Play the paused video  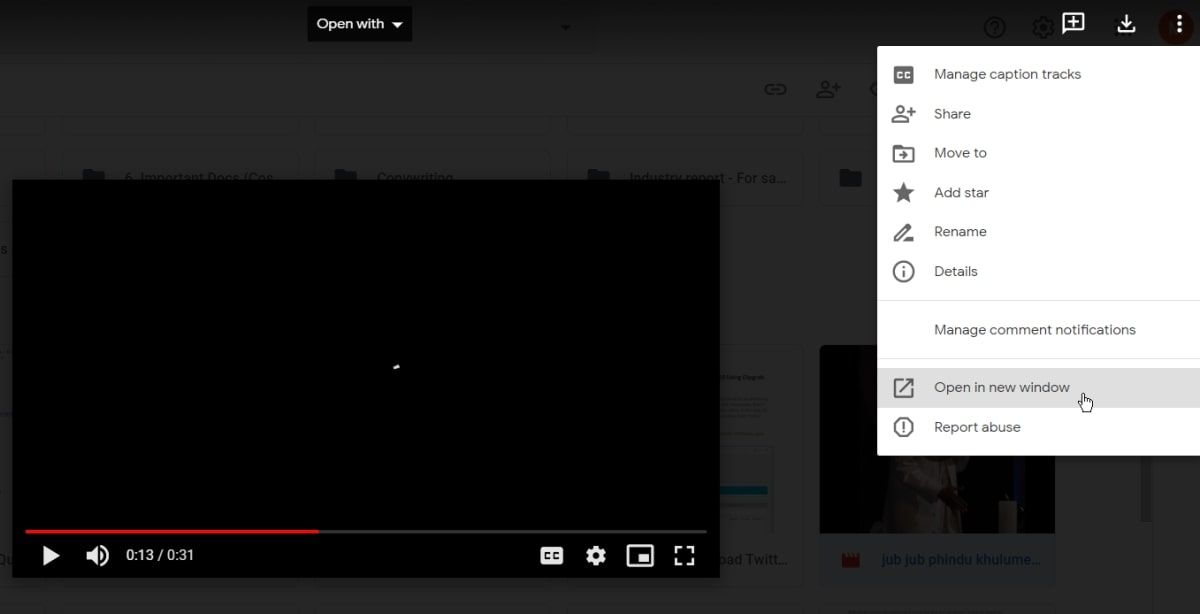(51, 556)
